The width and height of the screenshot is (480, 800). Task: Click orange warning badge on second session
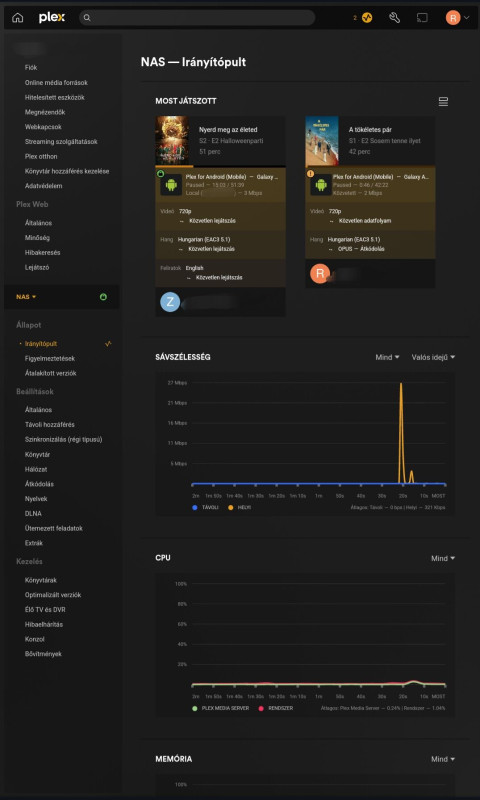pyautogui.click(x=310, y=173)
